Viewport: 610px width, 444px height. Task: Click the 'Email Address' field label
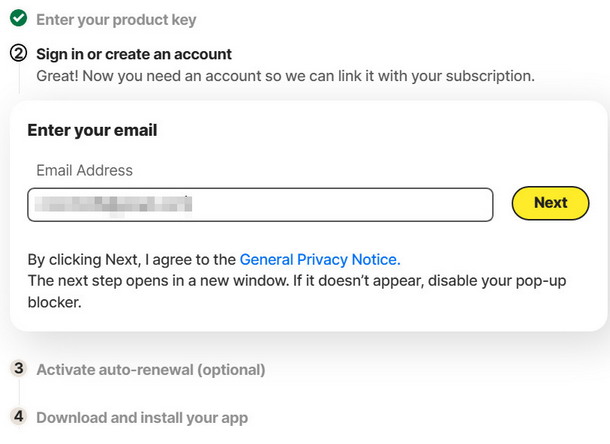point(84,170)
